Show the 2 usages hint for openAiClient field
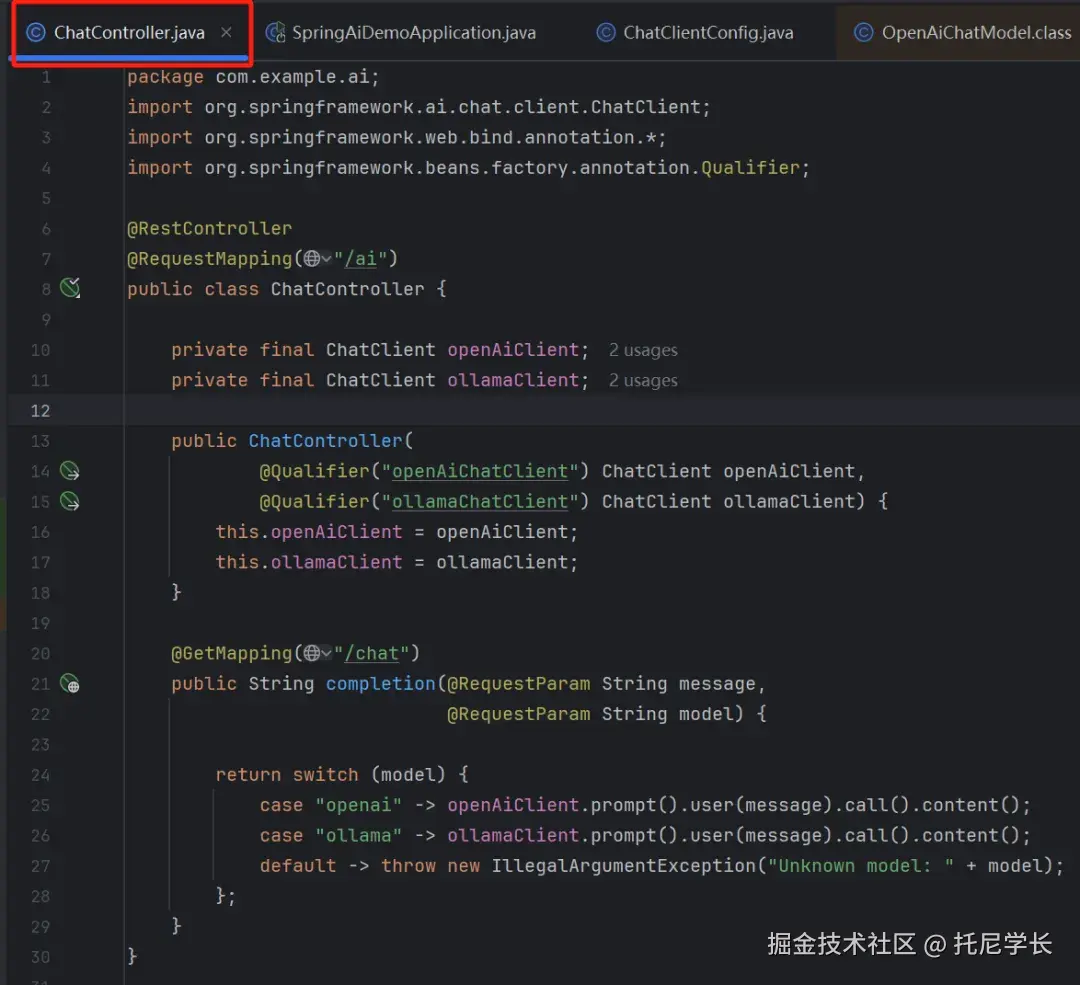1080x985 pixels. [x=643, y=350]
